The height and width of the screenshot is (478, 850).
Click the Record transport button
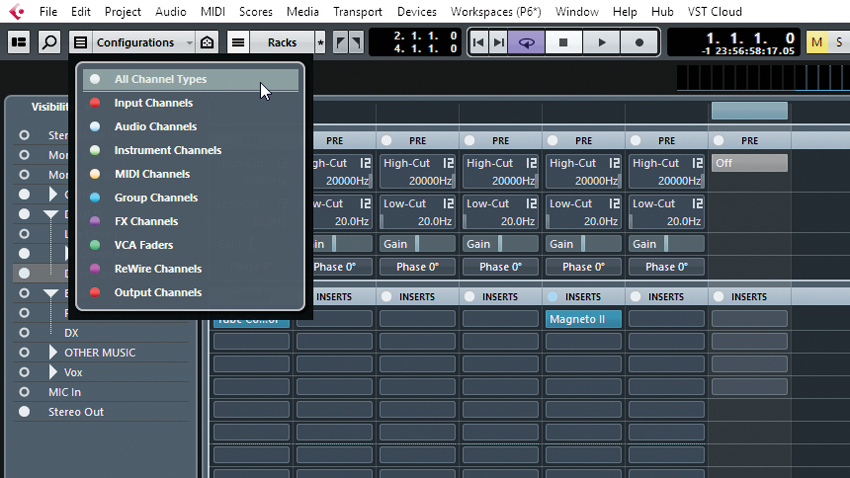[639, 42]
